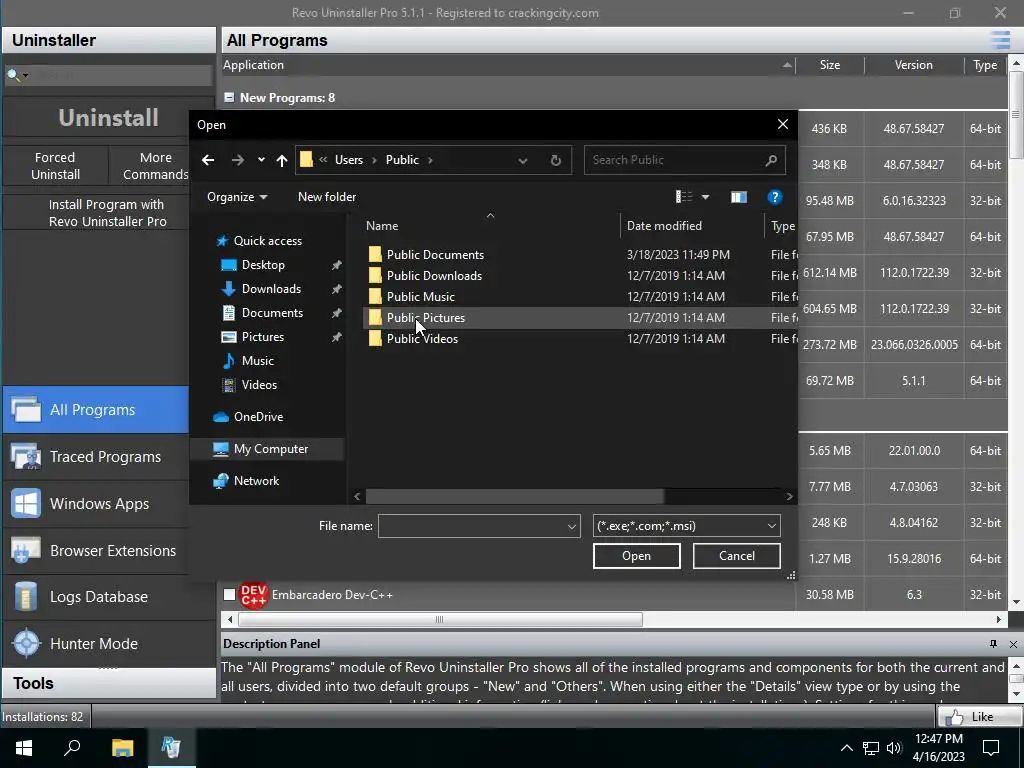
Task: Create a New folder
Action: (x=327, y=197)
